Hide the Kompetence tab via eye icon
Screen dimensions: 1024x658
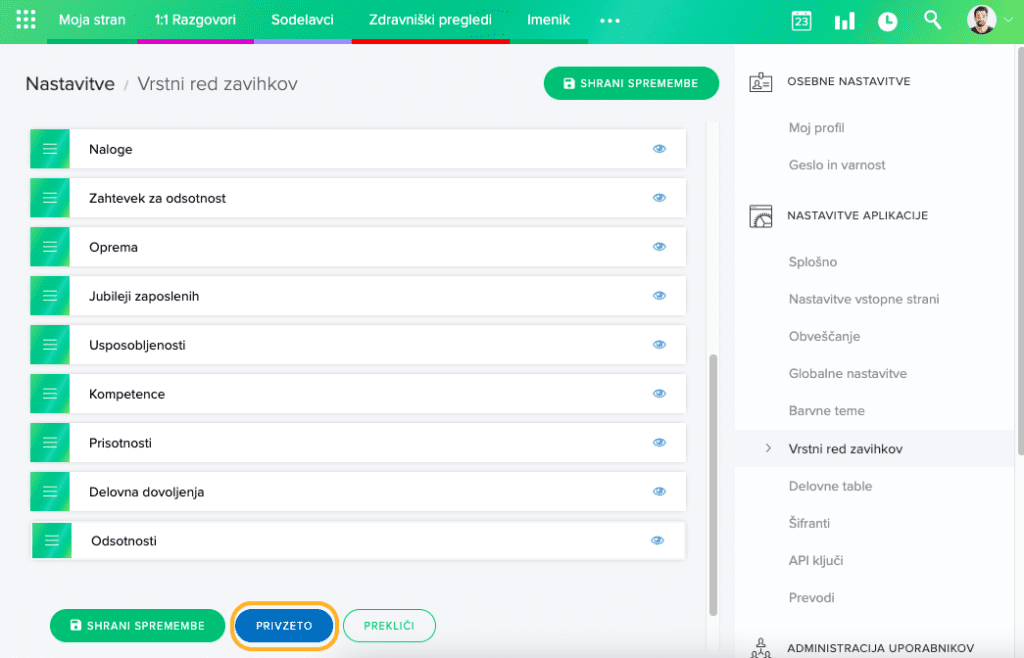tap(659, 394)
